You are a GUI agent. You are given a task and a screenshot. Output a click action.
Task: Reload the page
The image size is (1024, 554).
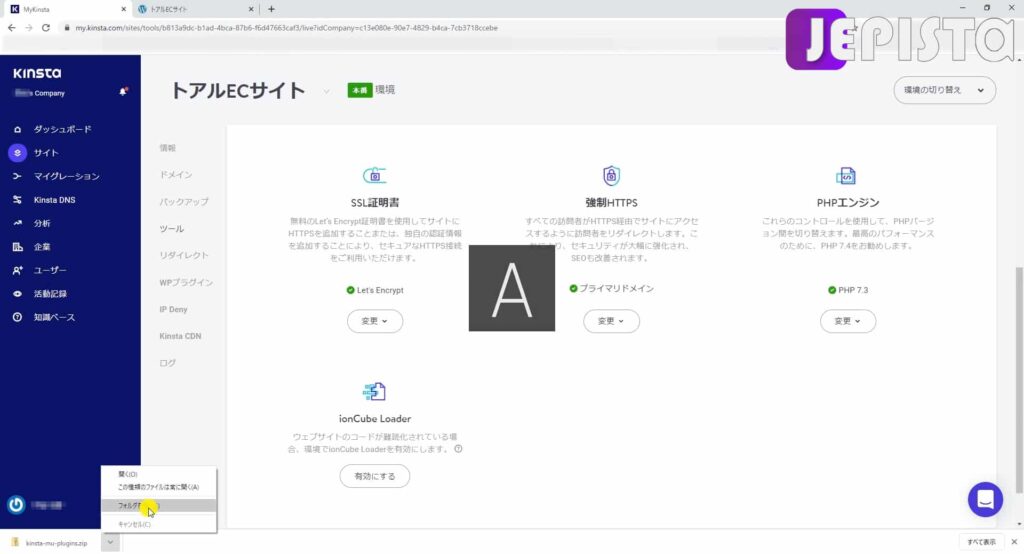(46, 28)
